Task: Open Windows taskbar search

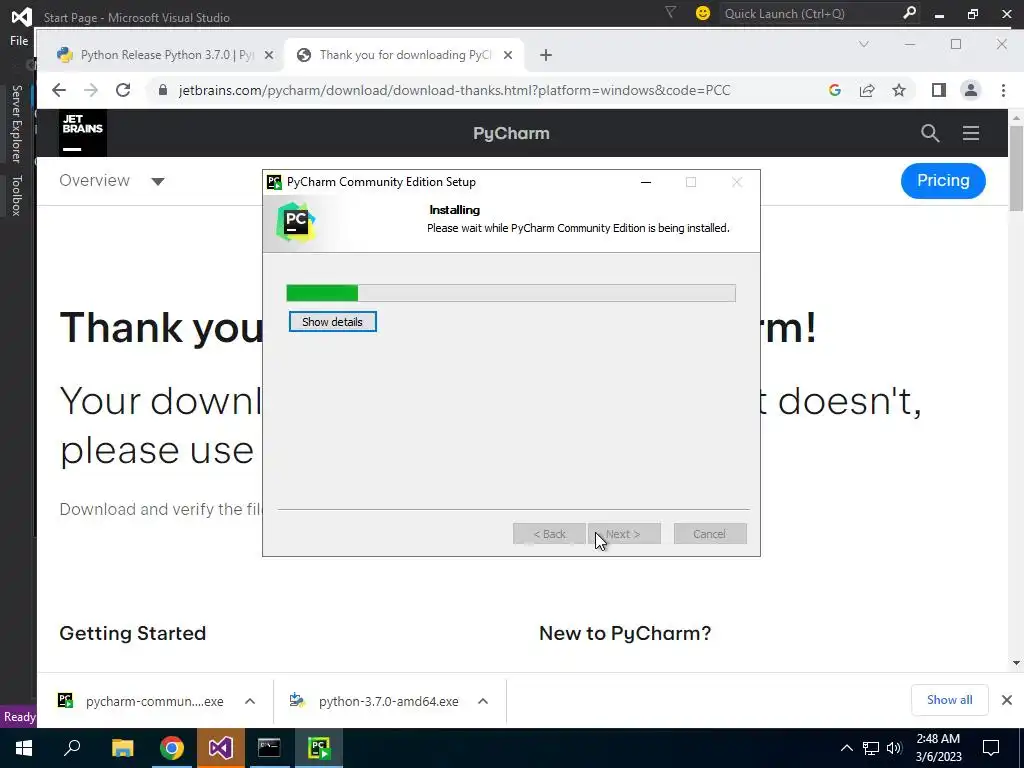Action: point(72,748)
